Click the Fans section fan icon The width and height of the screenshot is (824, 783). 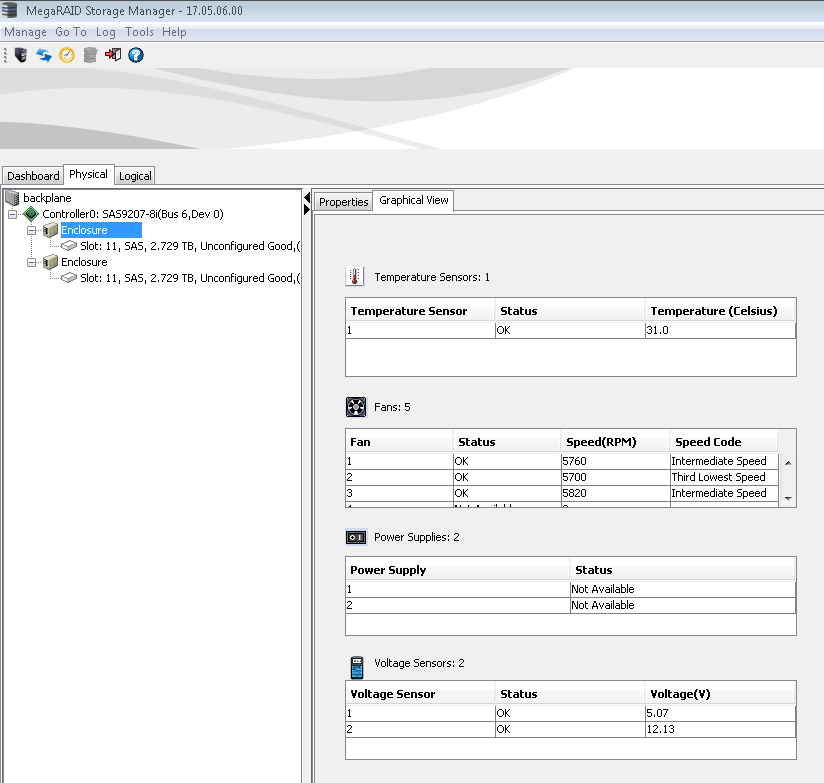[x=356, y=407]
